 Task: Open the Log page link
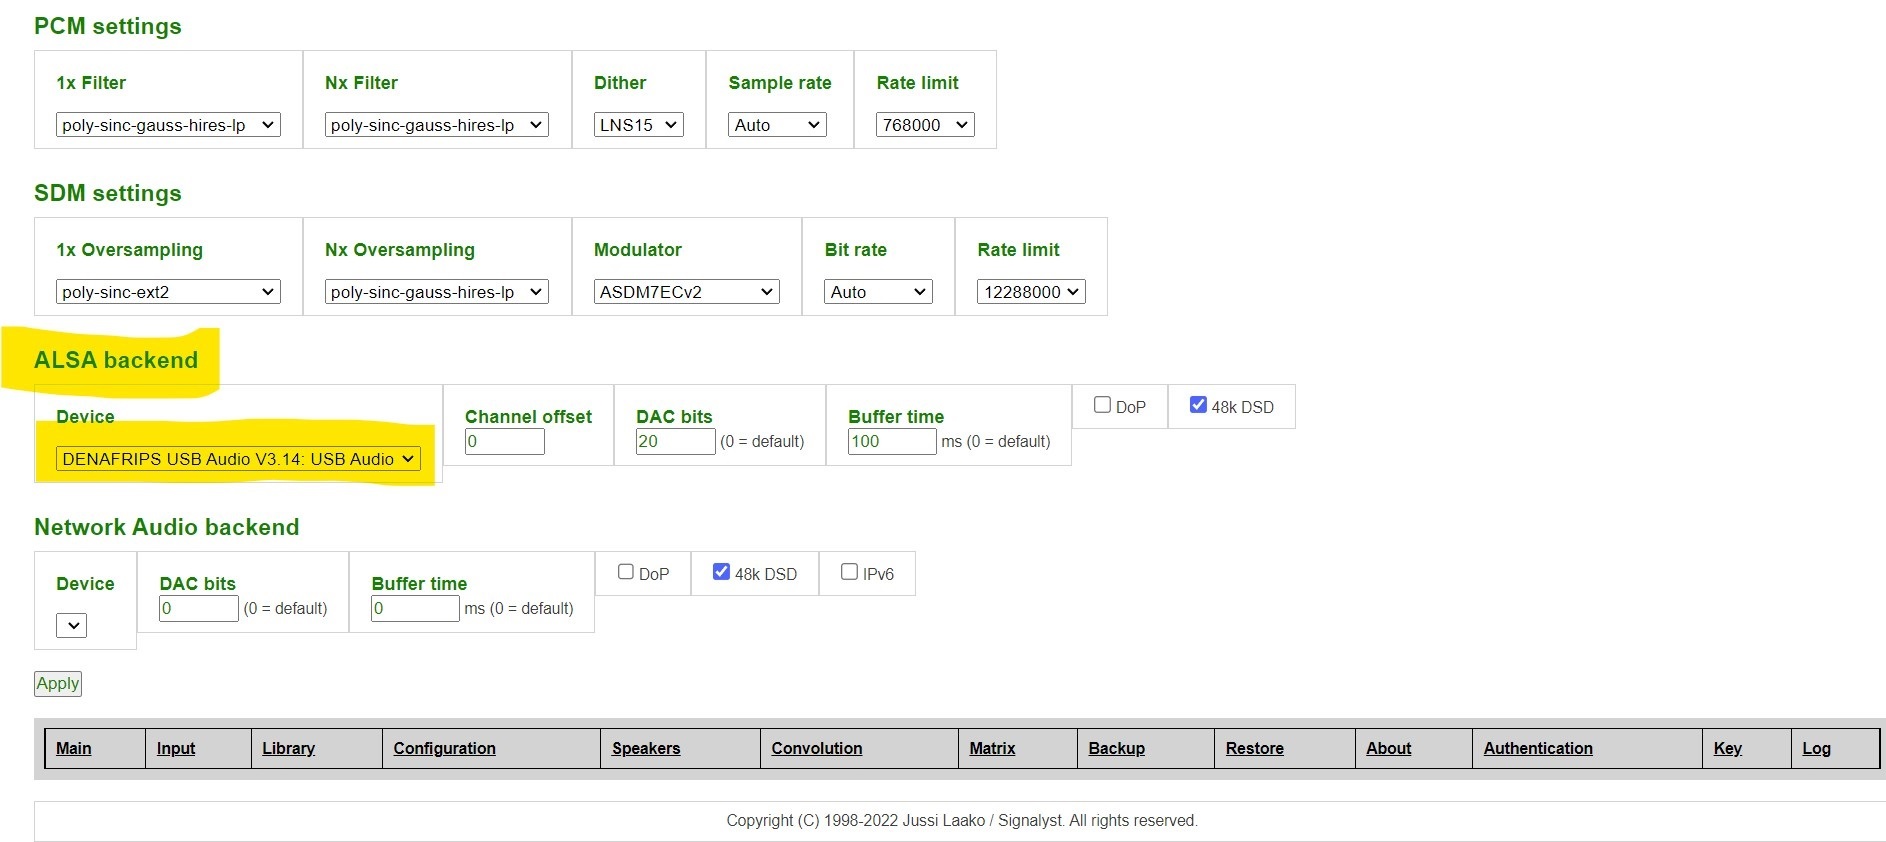(x=1816, y=748)
